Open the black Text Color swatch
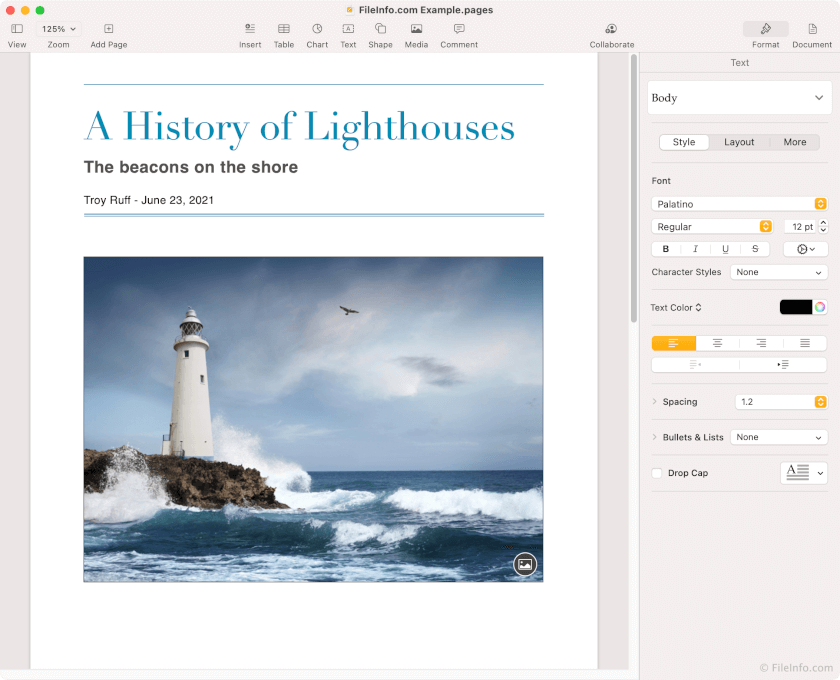Image resolution: width=840 pixels, height=680 pixels. coord(796,307)
